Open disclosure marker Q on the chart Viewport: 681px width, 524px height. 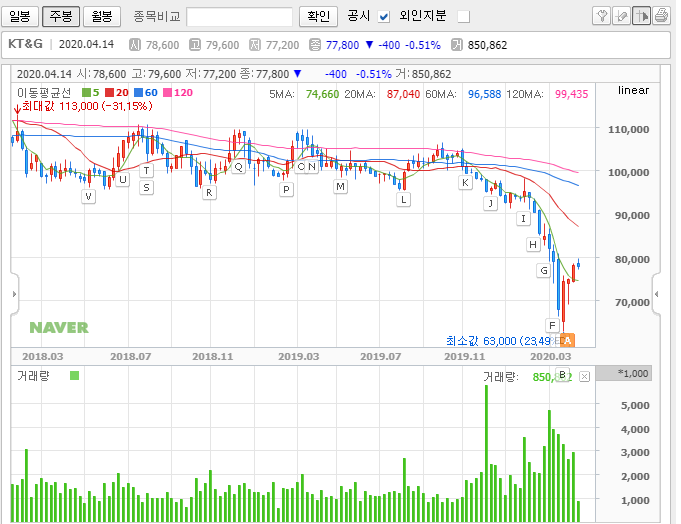(238, 167)
